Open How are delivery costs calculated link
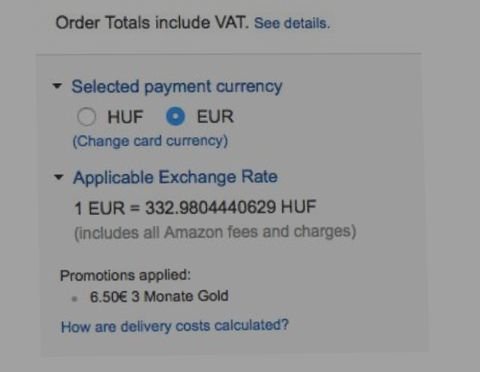Image resolution: width=480 pixels, height=372 pixels. tap(175, 326)
